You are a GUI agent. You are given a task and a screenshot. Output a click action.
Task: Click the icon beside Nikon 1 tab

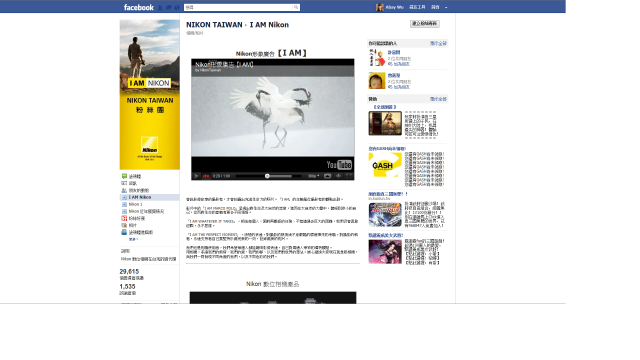[x=124, y=204]
